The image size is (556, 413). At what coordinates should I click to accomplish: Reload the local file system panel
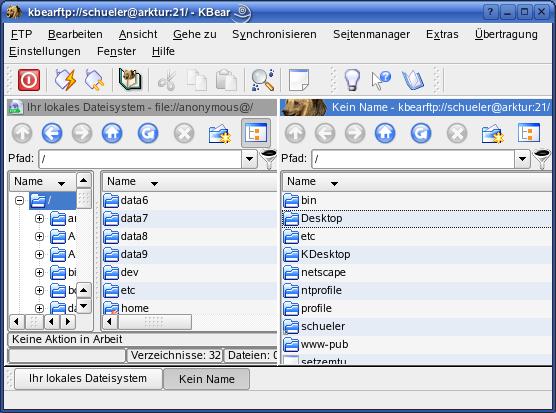point(148,133)
